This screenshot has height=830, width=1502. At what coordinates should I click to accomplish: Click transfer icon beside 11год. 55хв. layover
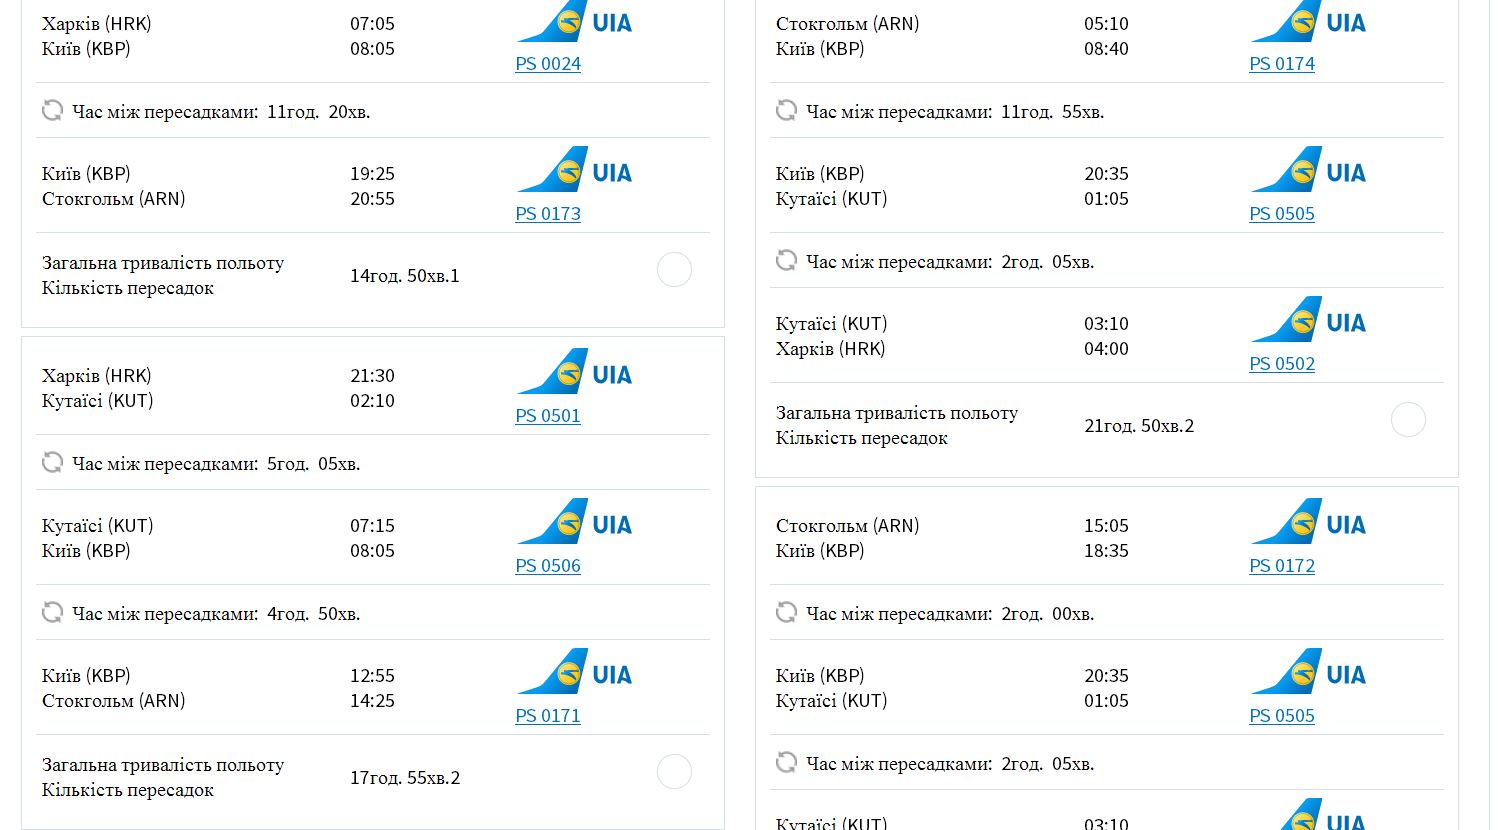tap(786, 110)
